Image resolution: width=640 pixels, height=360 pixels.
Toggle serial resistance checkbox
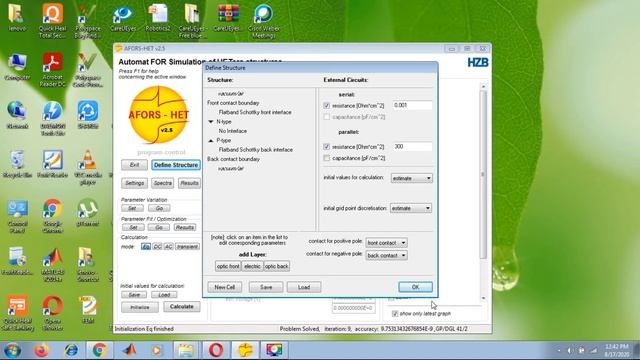coord(327,105)
